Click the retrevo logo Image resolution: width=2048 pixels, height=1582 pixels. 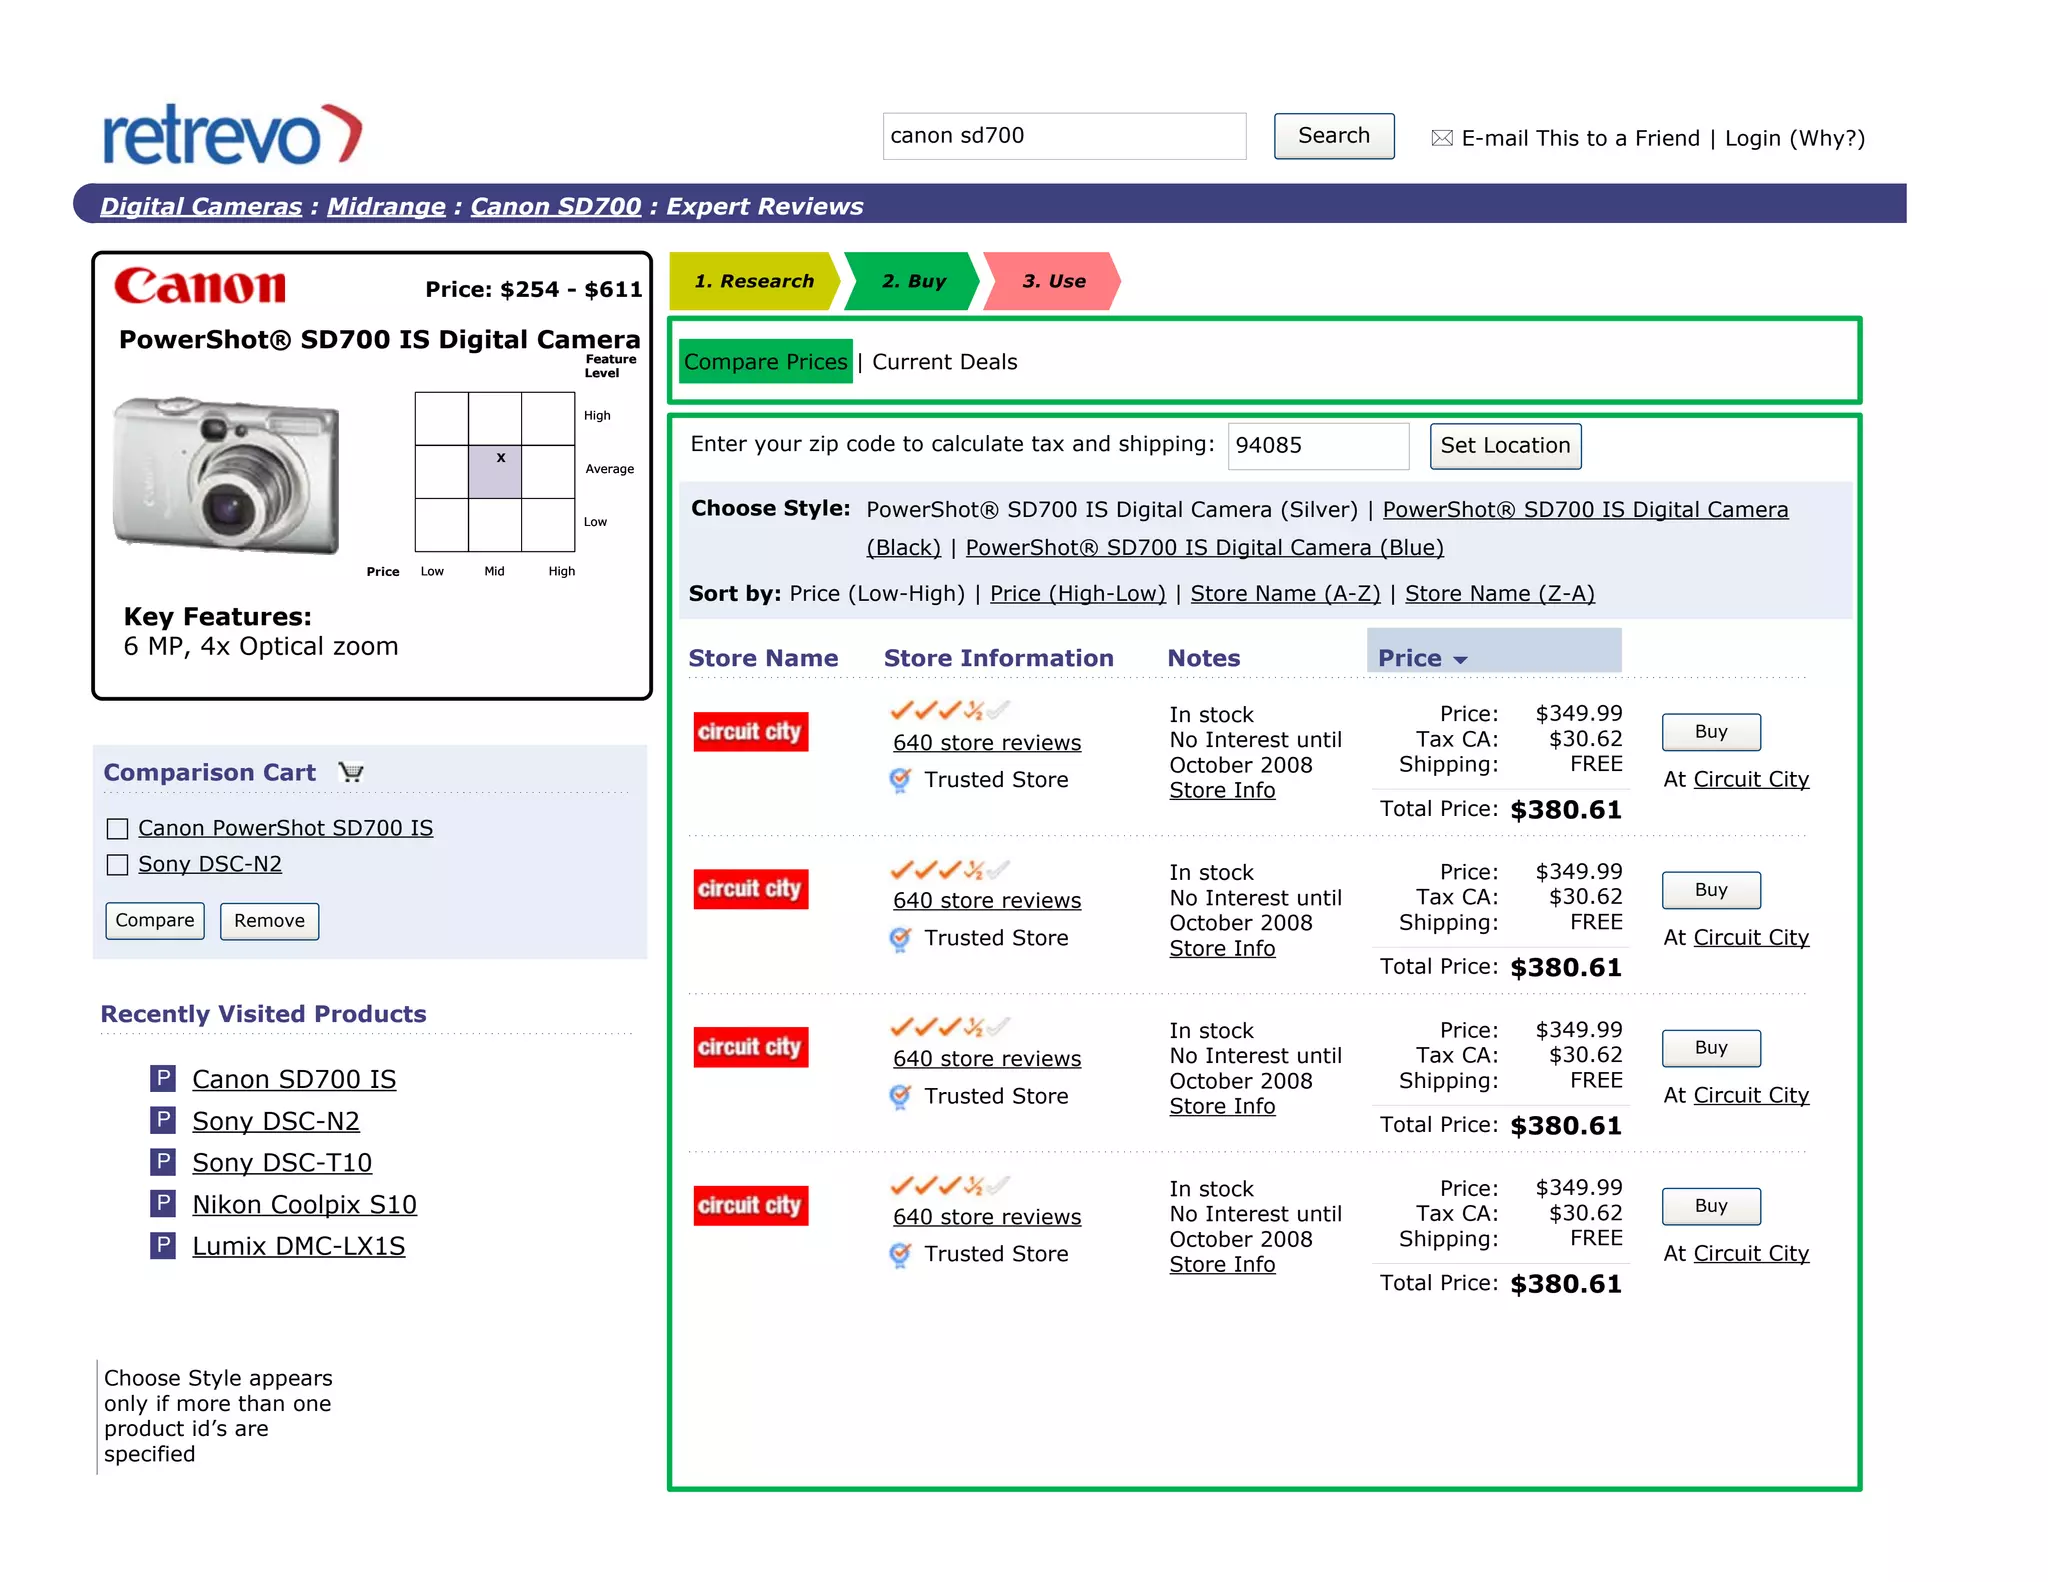232,135
